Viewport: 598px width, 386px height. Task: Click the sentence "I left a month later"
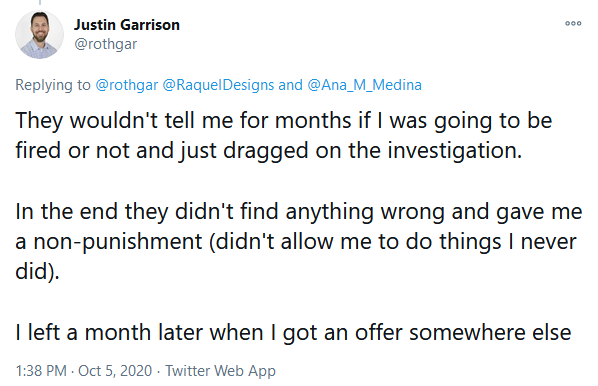tap(293, 333)
